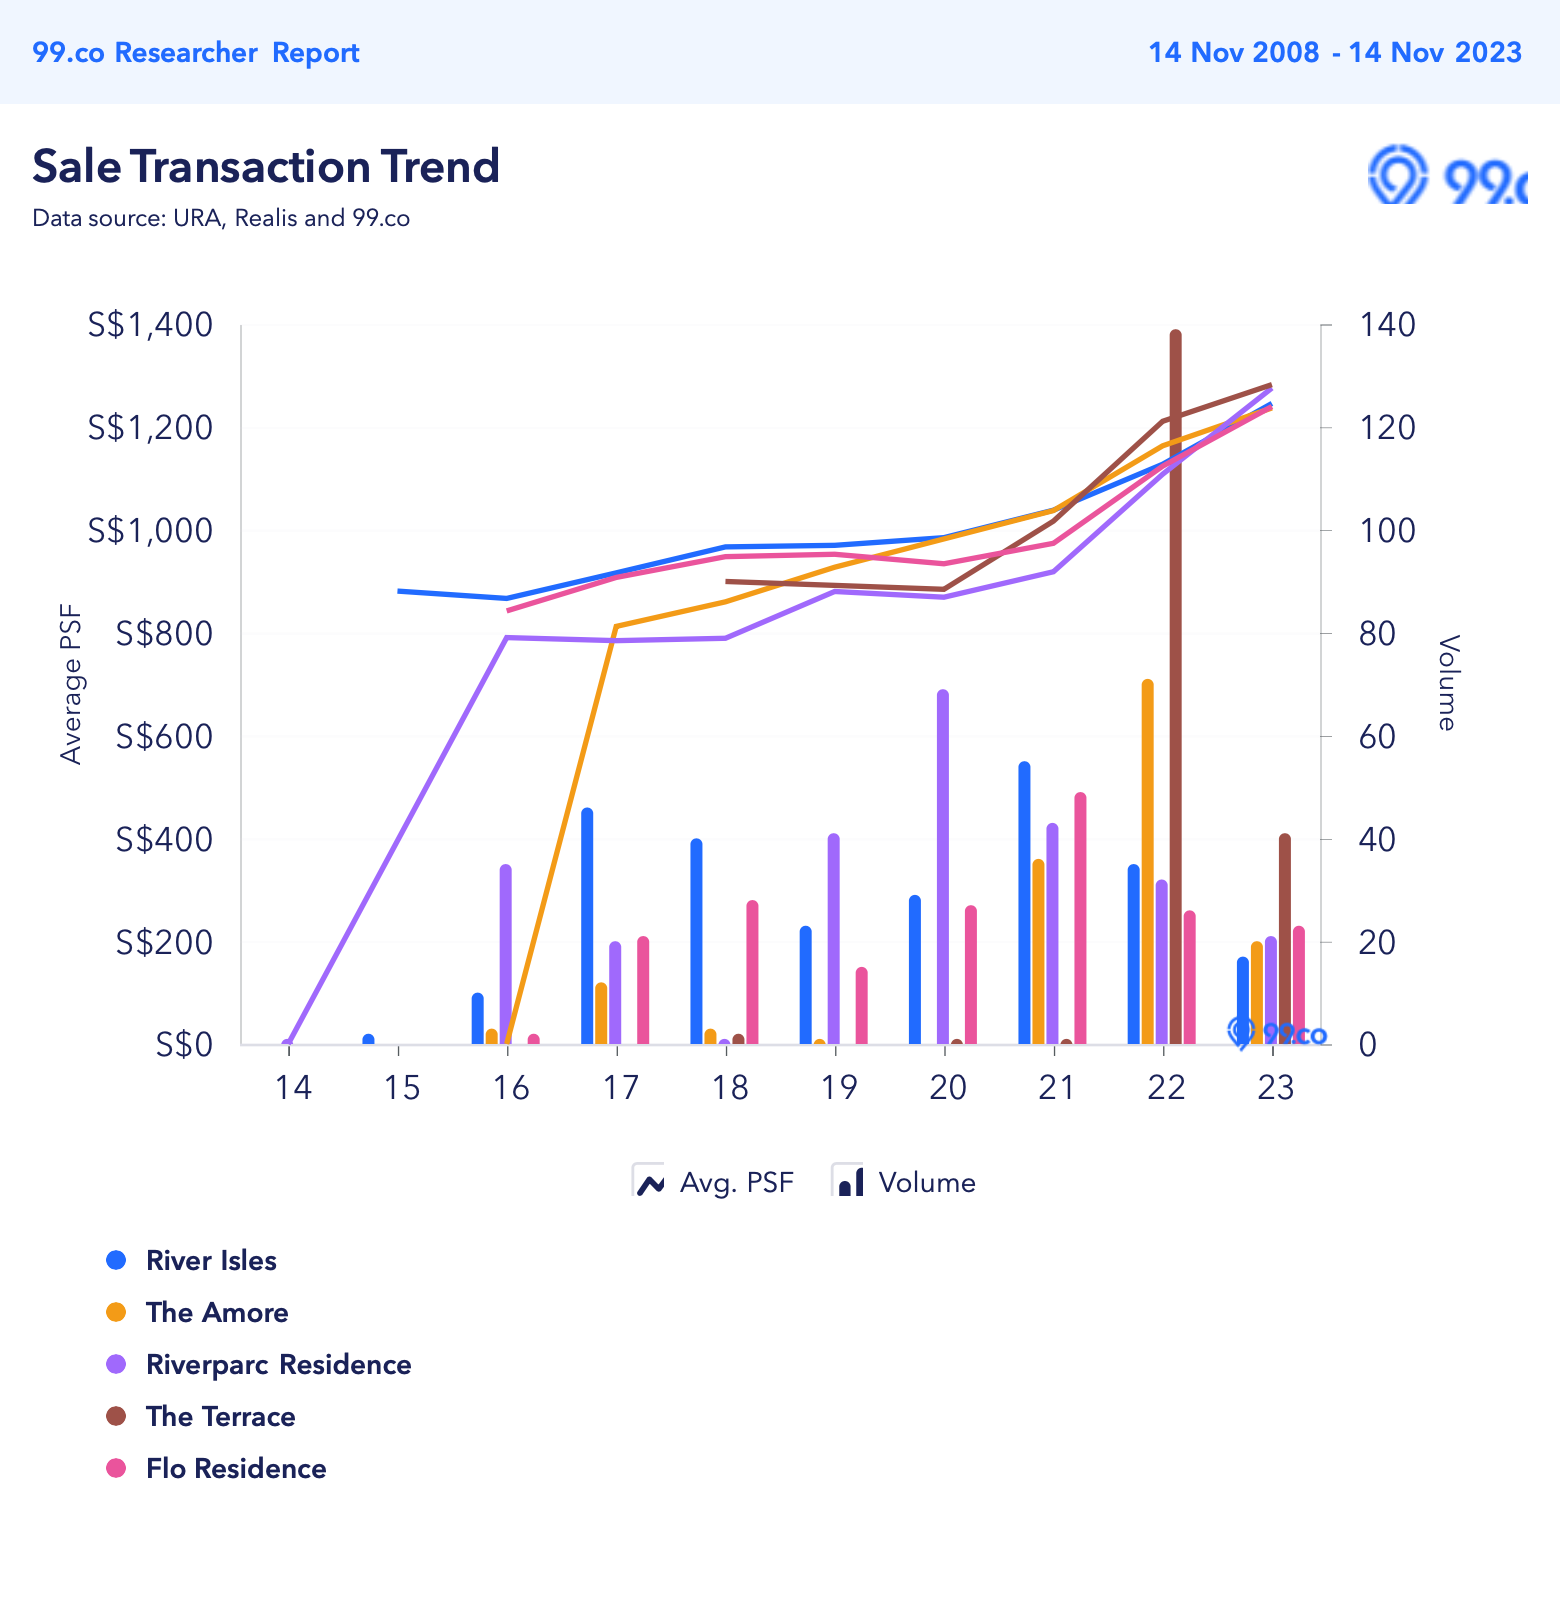This screenshot has width=1560, height=1600.
Task: Select the orange volume bar at year 22
Action: 1147,862
